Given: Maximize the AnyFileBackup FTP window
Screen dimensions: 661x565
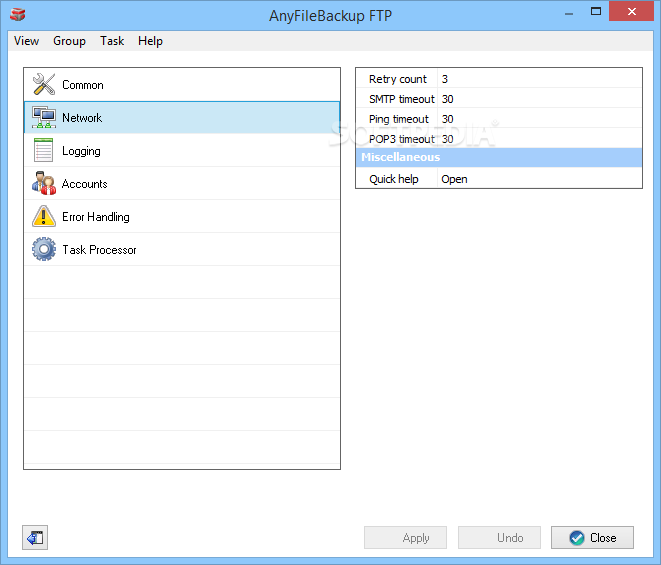Looking at the screenshot, I should 596,12.
